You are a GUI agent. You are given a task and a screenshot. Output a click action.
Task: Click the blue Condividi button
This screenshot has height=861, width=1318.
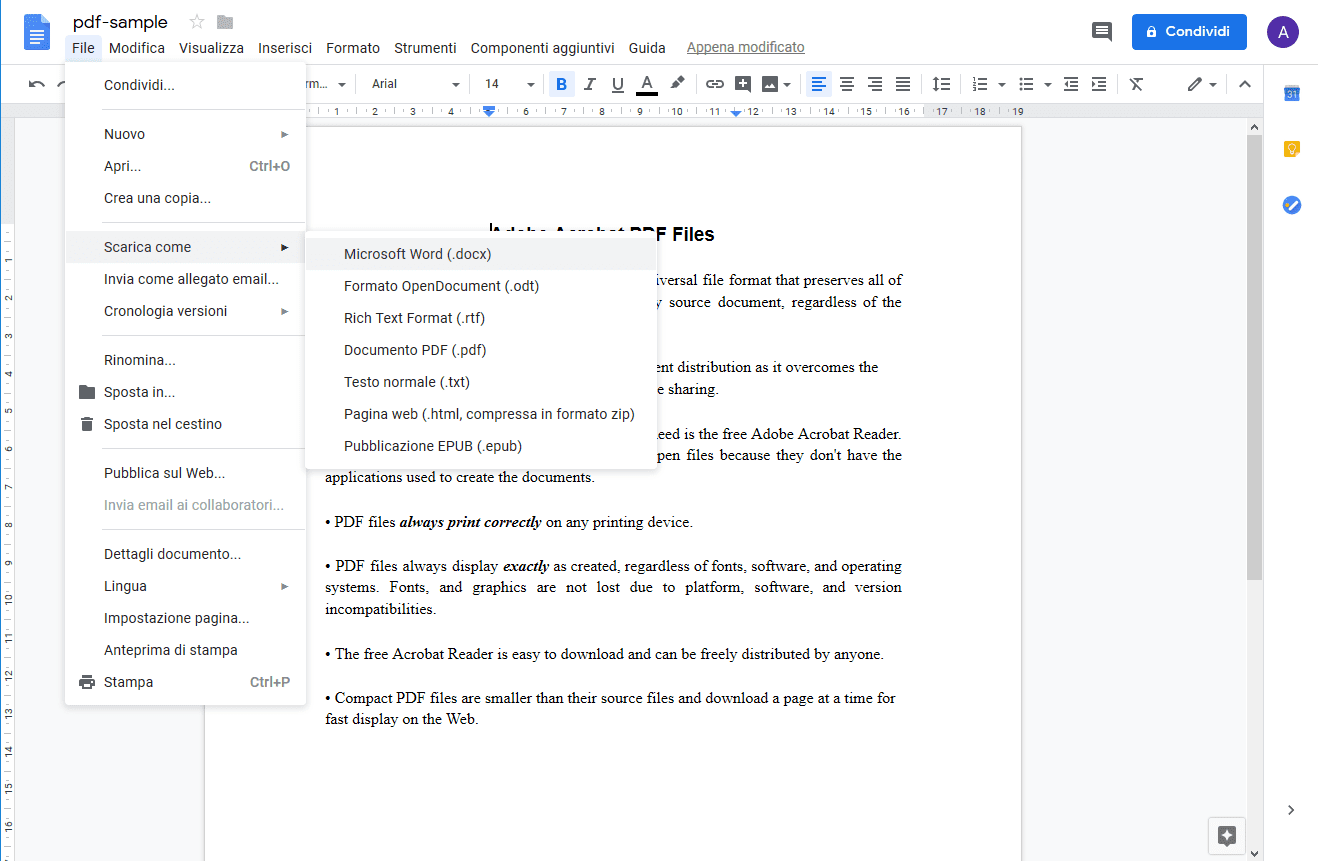pyautogui.click(x=1189, y=32)
